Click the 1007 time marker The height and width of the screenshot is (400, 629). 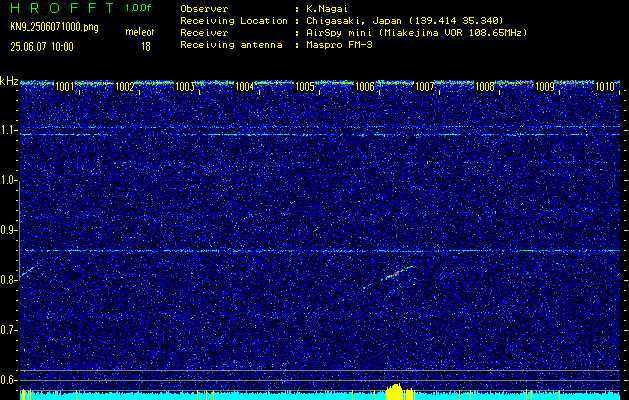pos(424,87)
